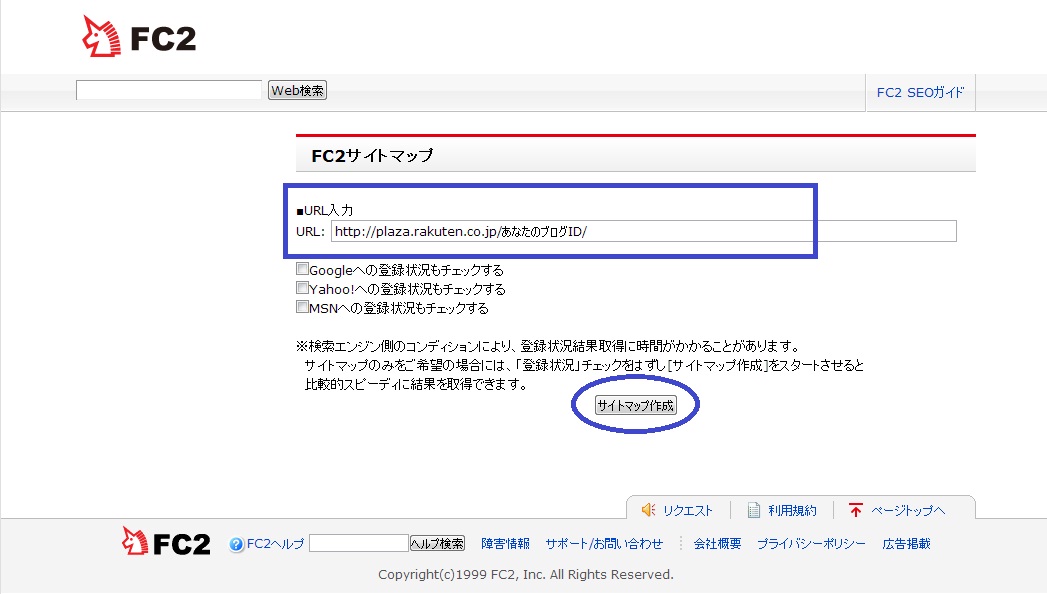Click the help search text field
The image size is (1047, 594).
(359, 543)
